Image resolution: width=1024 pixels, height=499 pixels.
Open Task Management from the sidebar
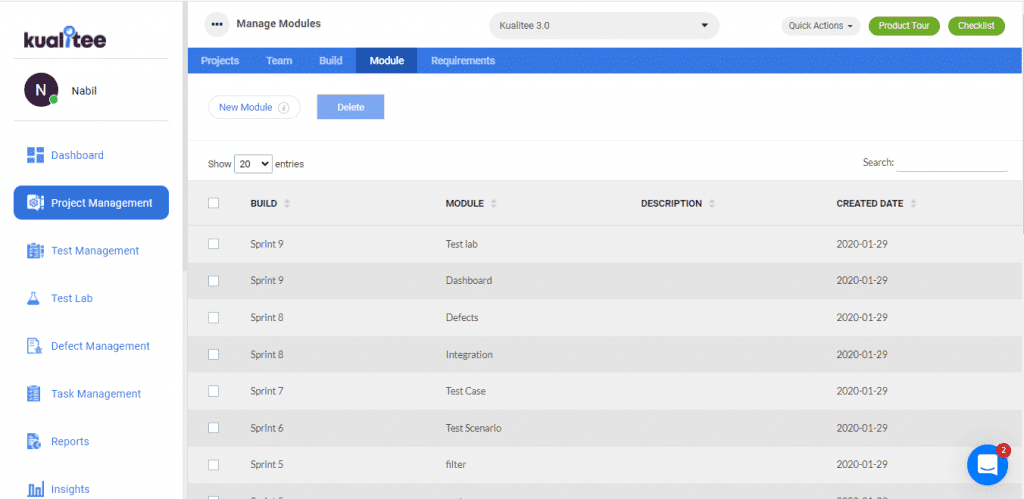[96, 394]
